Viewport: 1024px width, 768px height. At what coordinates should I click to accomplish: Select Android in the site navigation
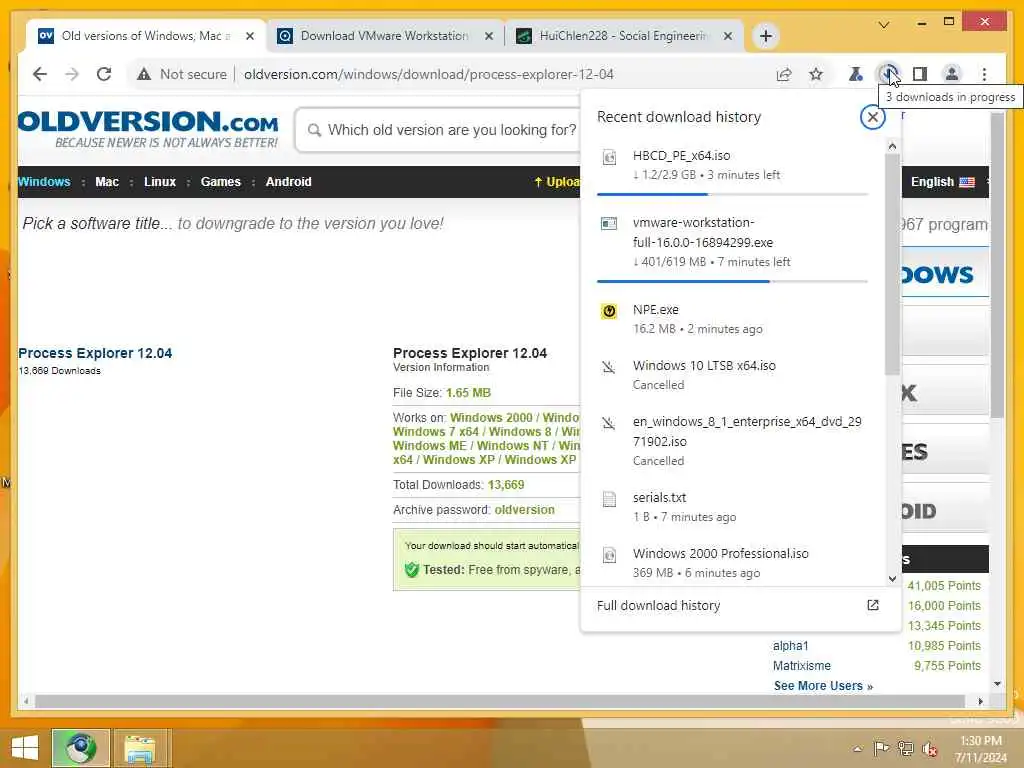coord(288,182)
